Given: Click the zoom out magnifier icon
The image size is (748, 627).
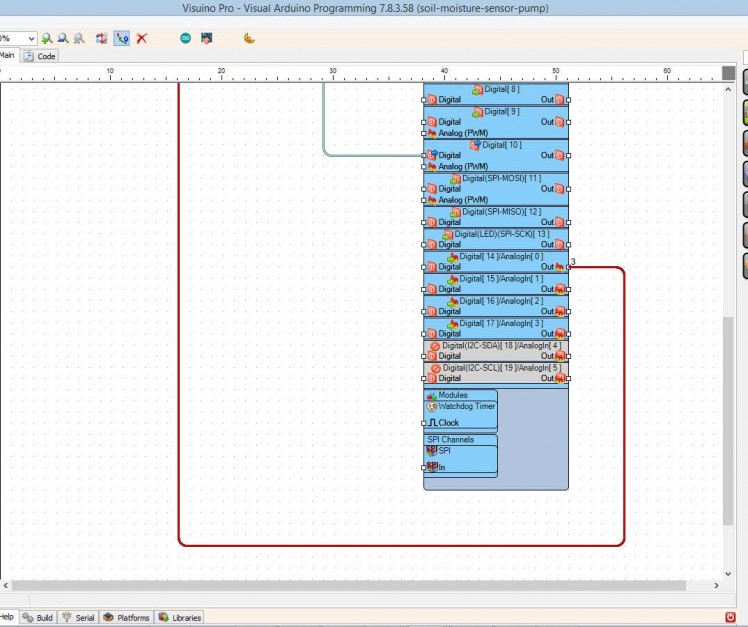Looking at the screenshot, I should click(x=63, y=38).
